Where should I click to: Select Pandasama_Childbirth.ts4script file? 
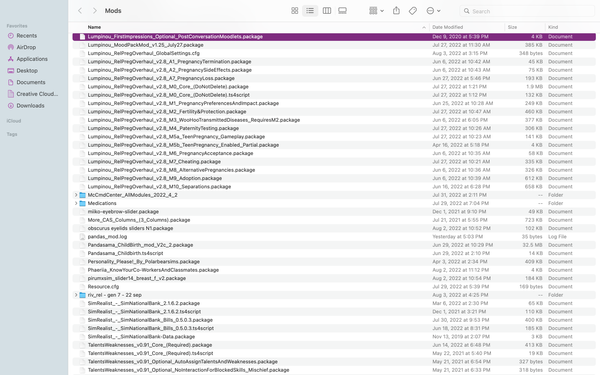[x=334, y=253]
